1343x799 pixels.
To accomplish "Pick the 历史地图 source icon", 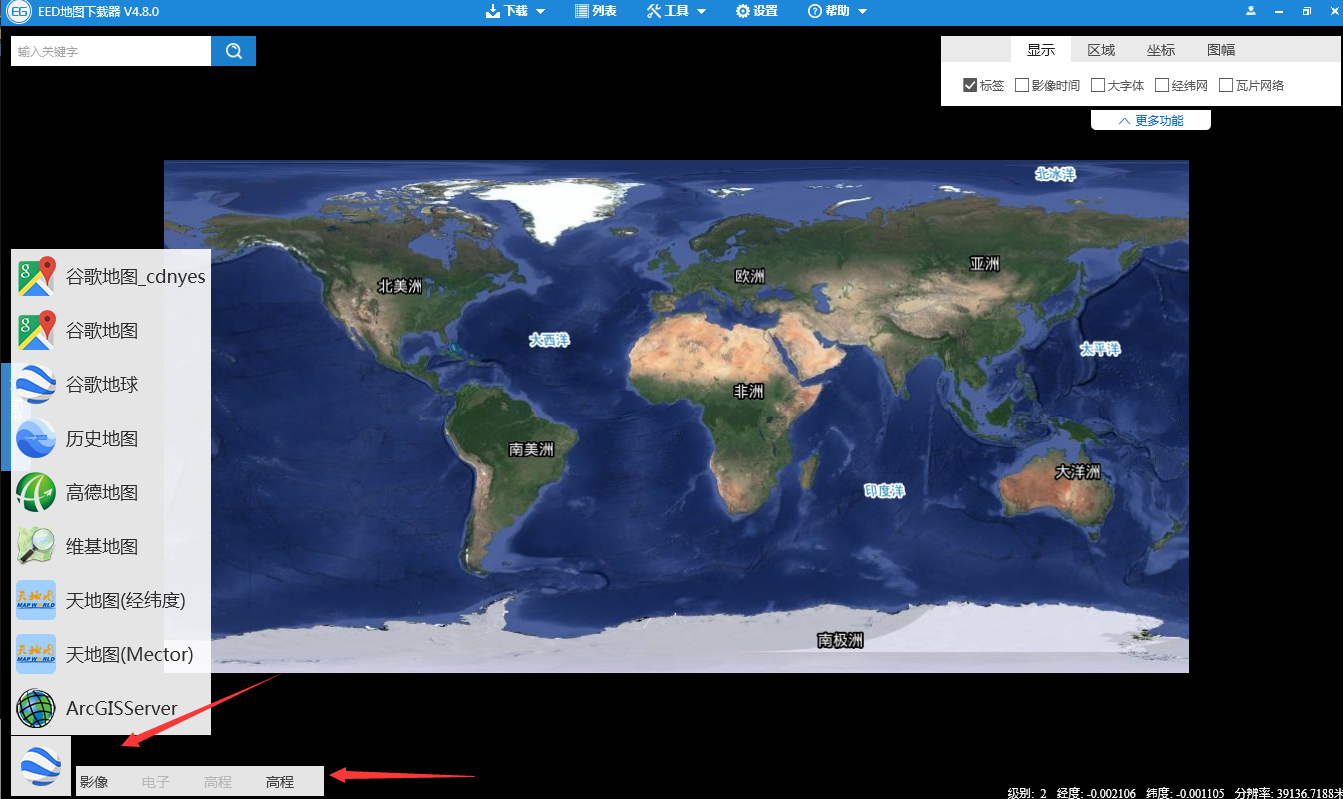I will pyautogui.click(x=36, y=439).
